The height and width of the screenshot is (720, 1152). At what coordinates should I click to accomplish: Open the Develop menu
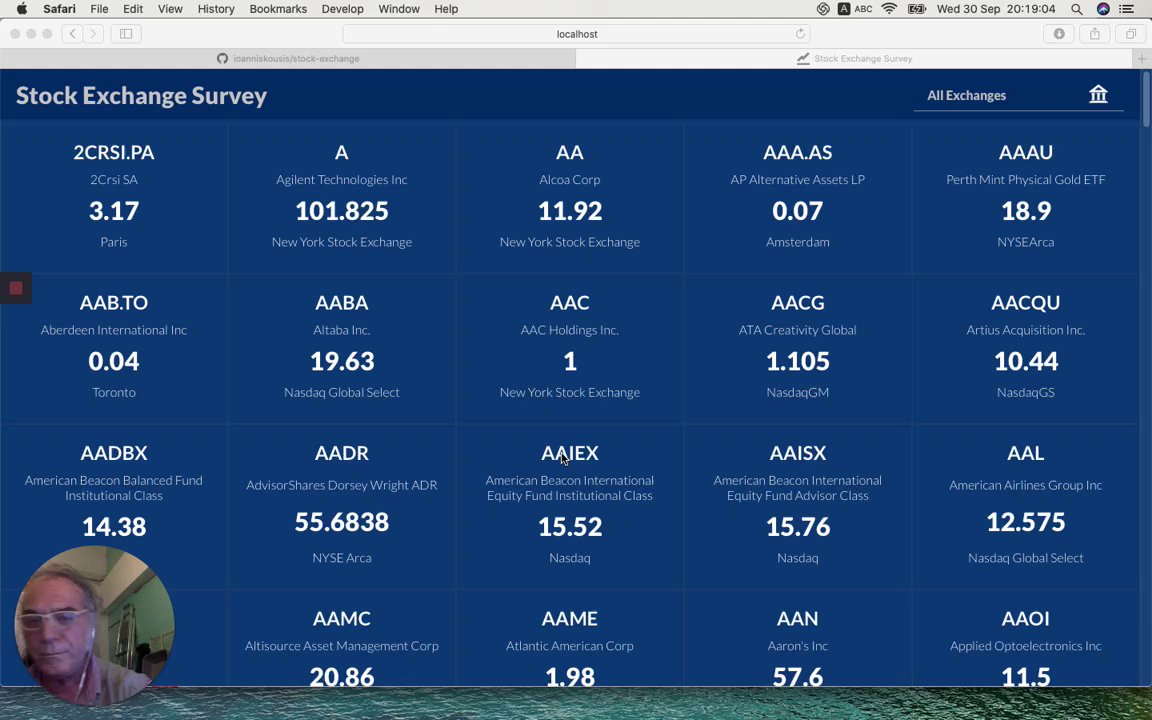coord(342,9)
